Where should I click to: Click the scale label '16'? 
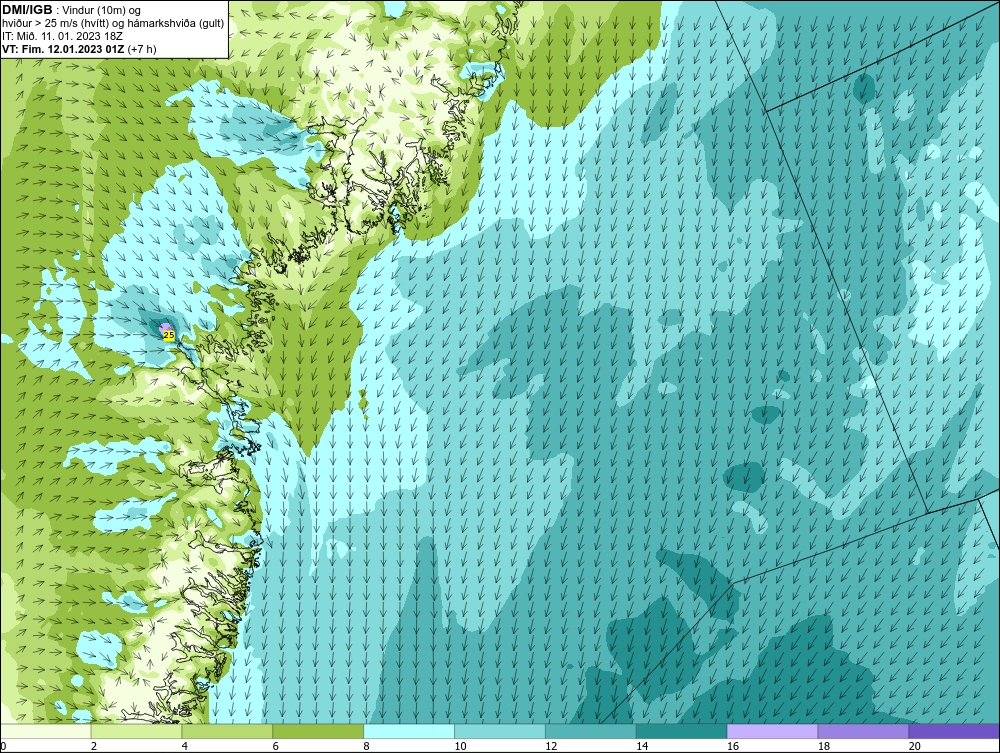[x=733, y=746]
